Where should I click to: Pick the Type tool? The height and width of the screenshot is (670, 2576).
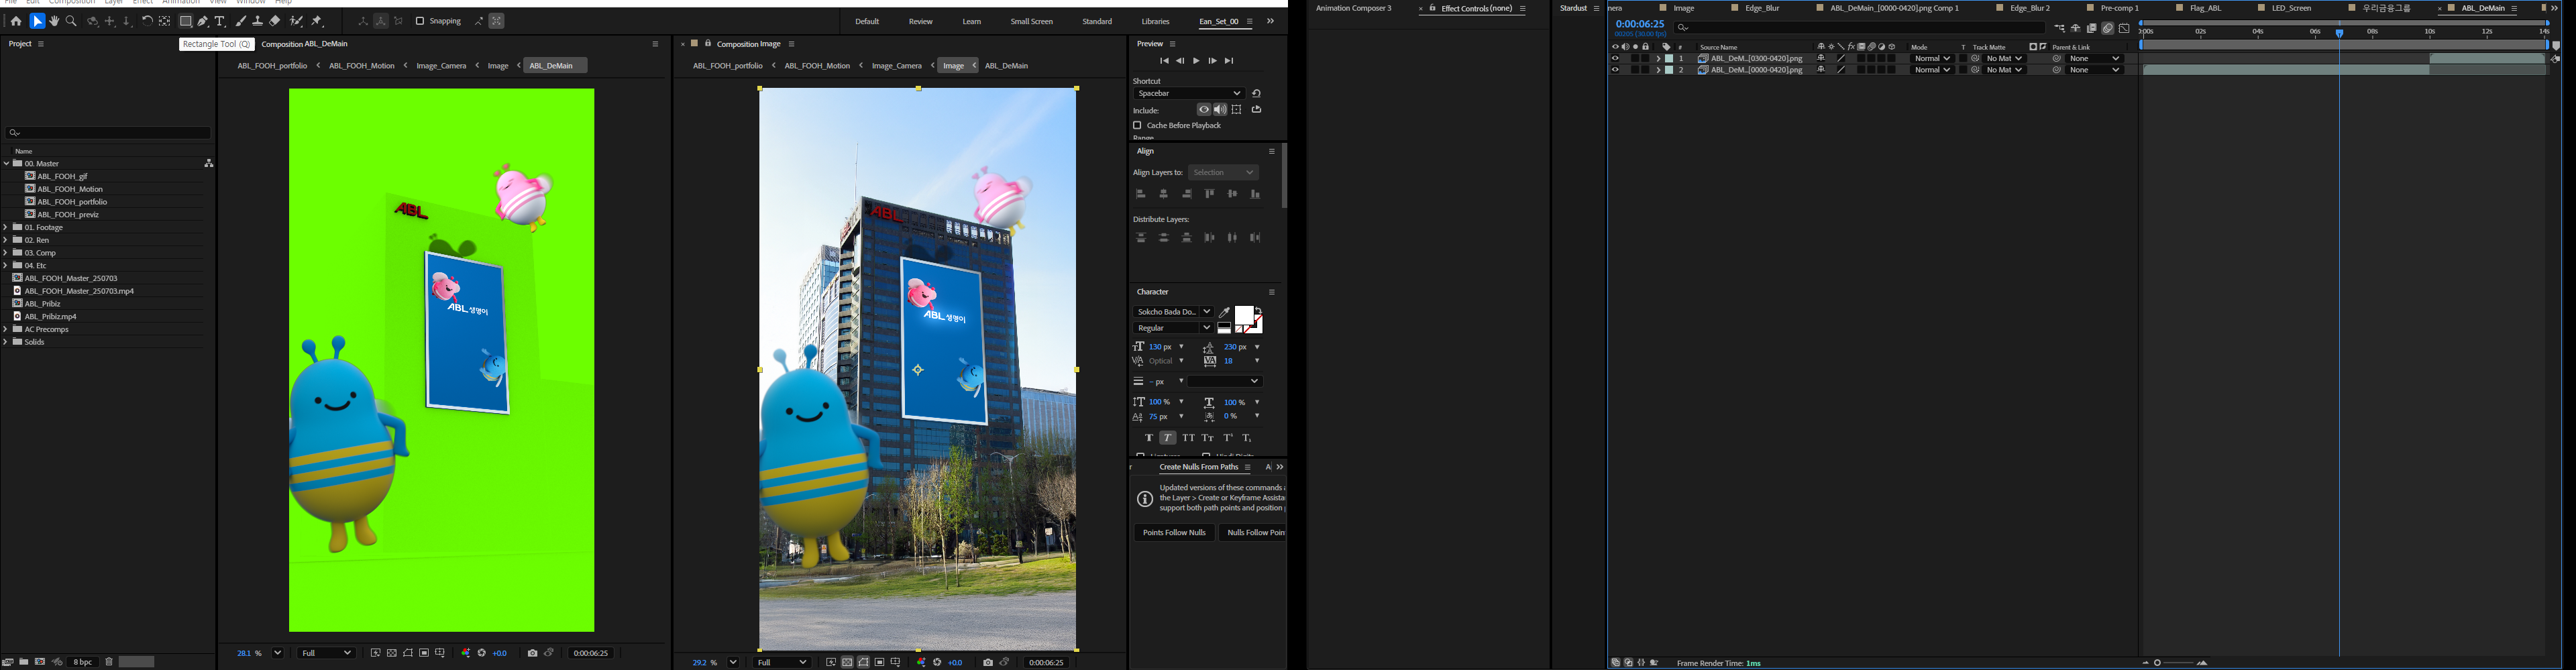coord(220,21)
